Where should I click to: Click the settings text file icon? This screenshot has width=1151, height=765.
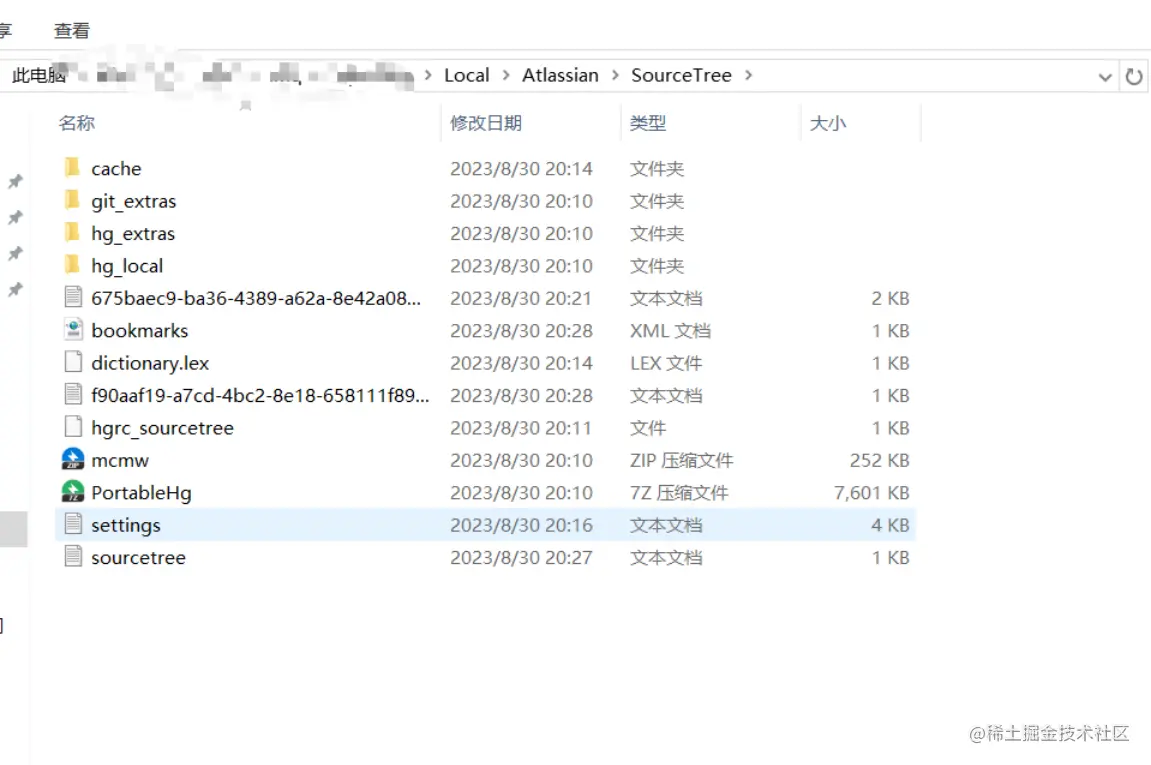[73, 524]
